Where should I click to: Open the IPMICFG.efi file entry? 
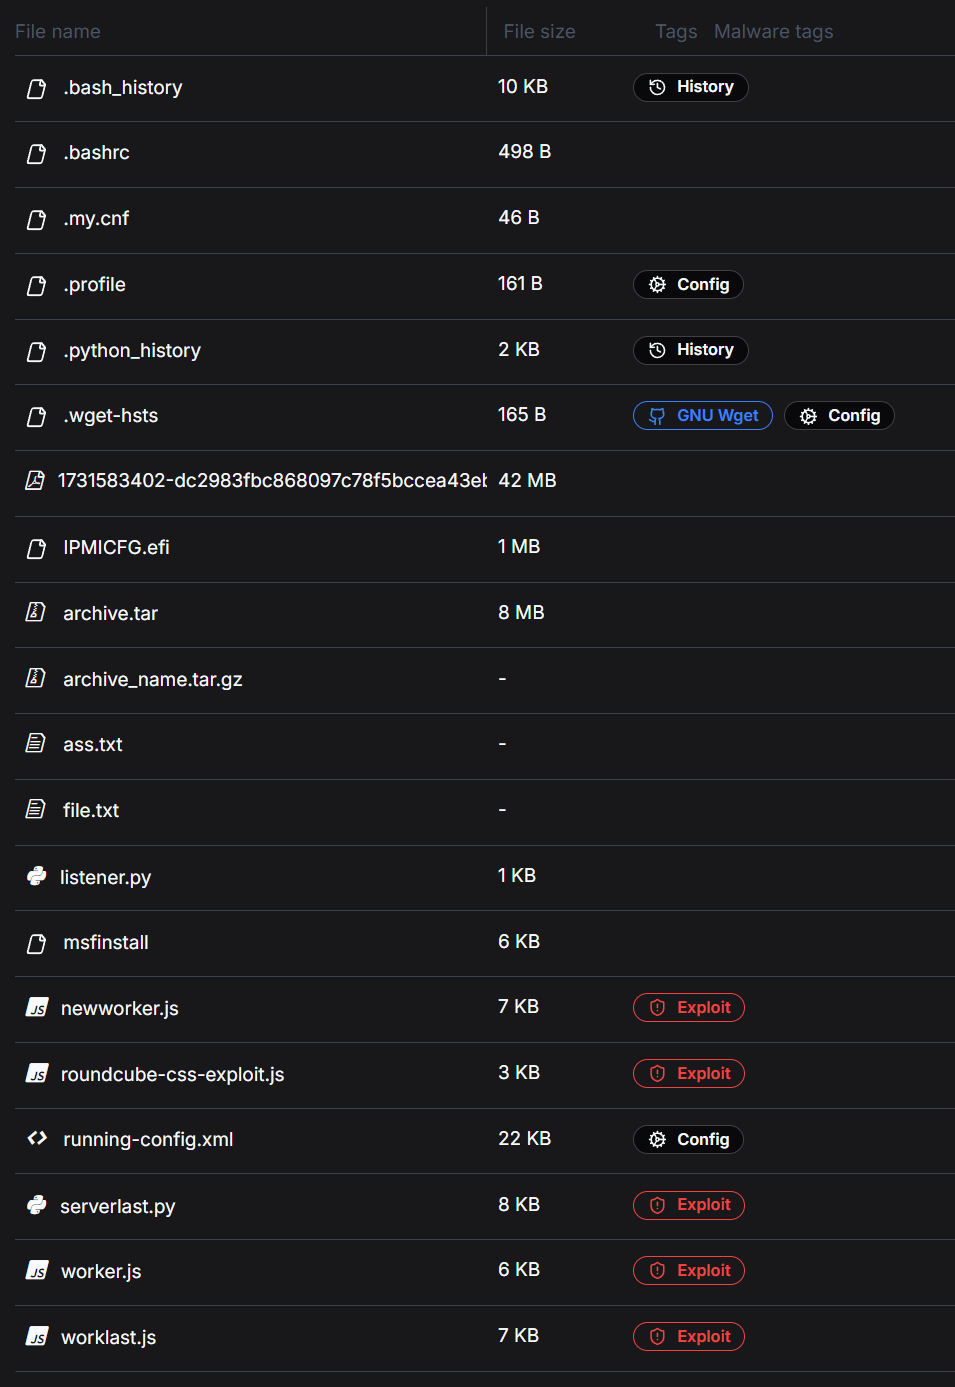click(x=116, y=548)
